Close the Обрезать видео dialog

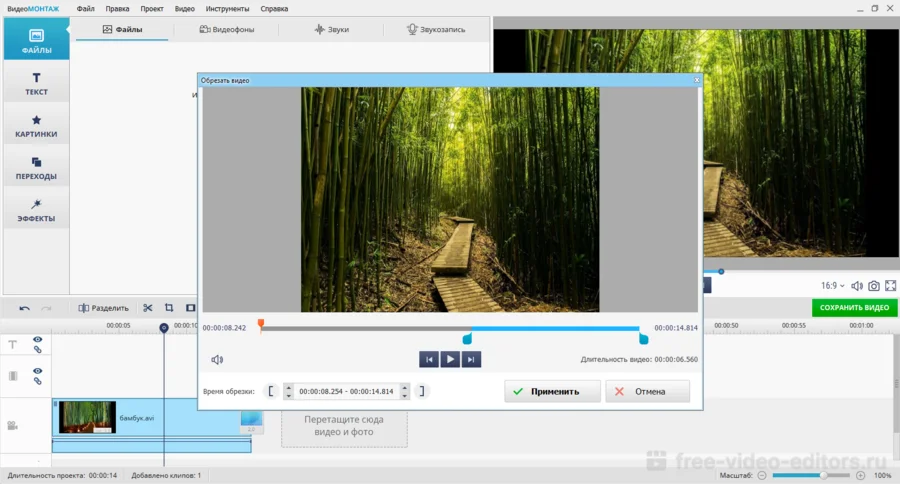click(x=697, y=80)
